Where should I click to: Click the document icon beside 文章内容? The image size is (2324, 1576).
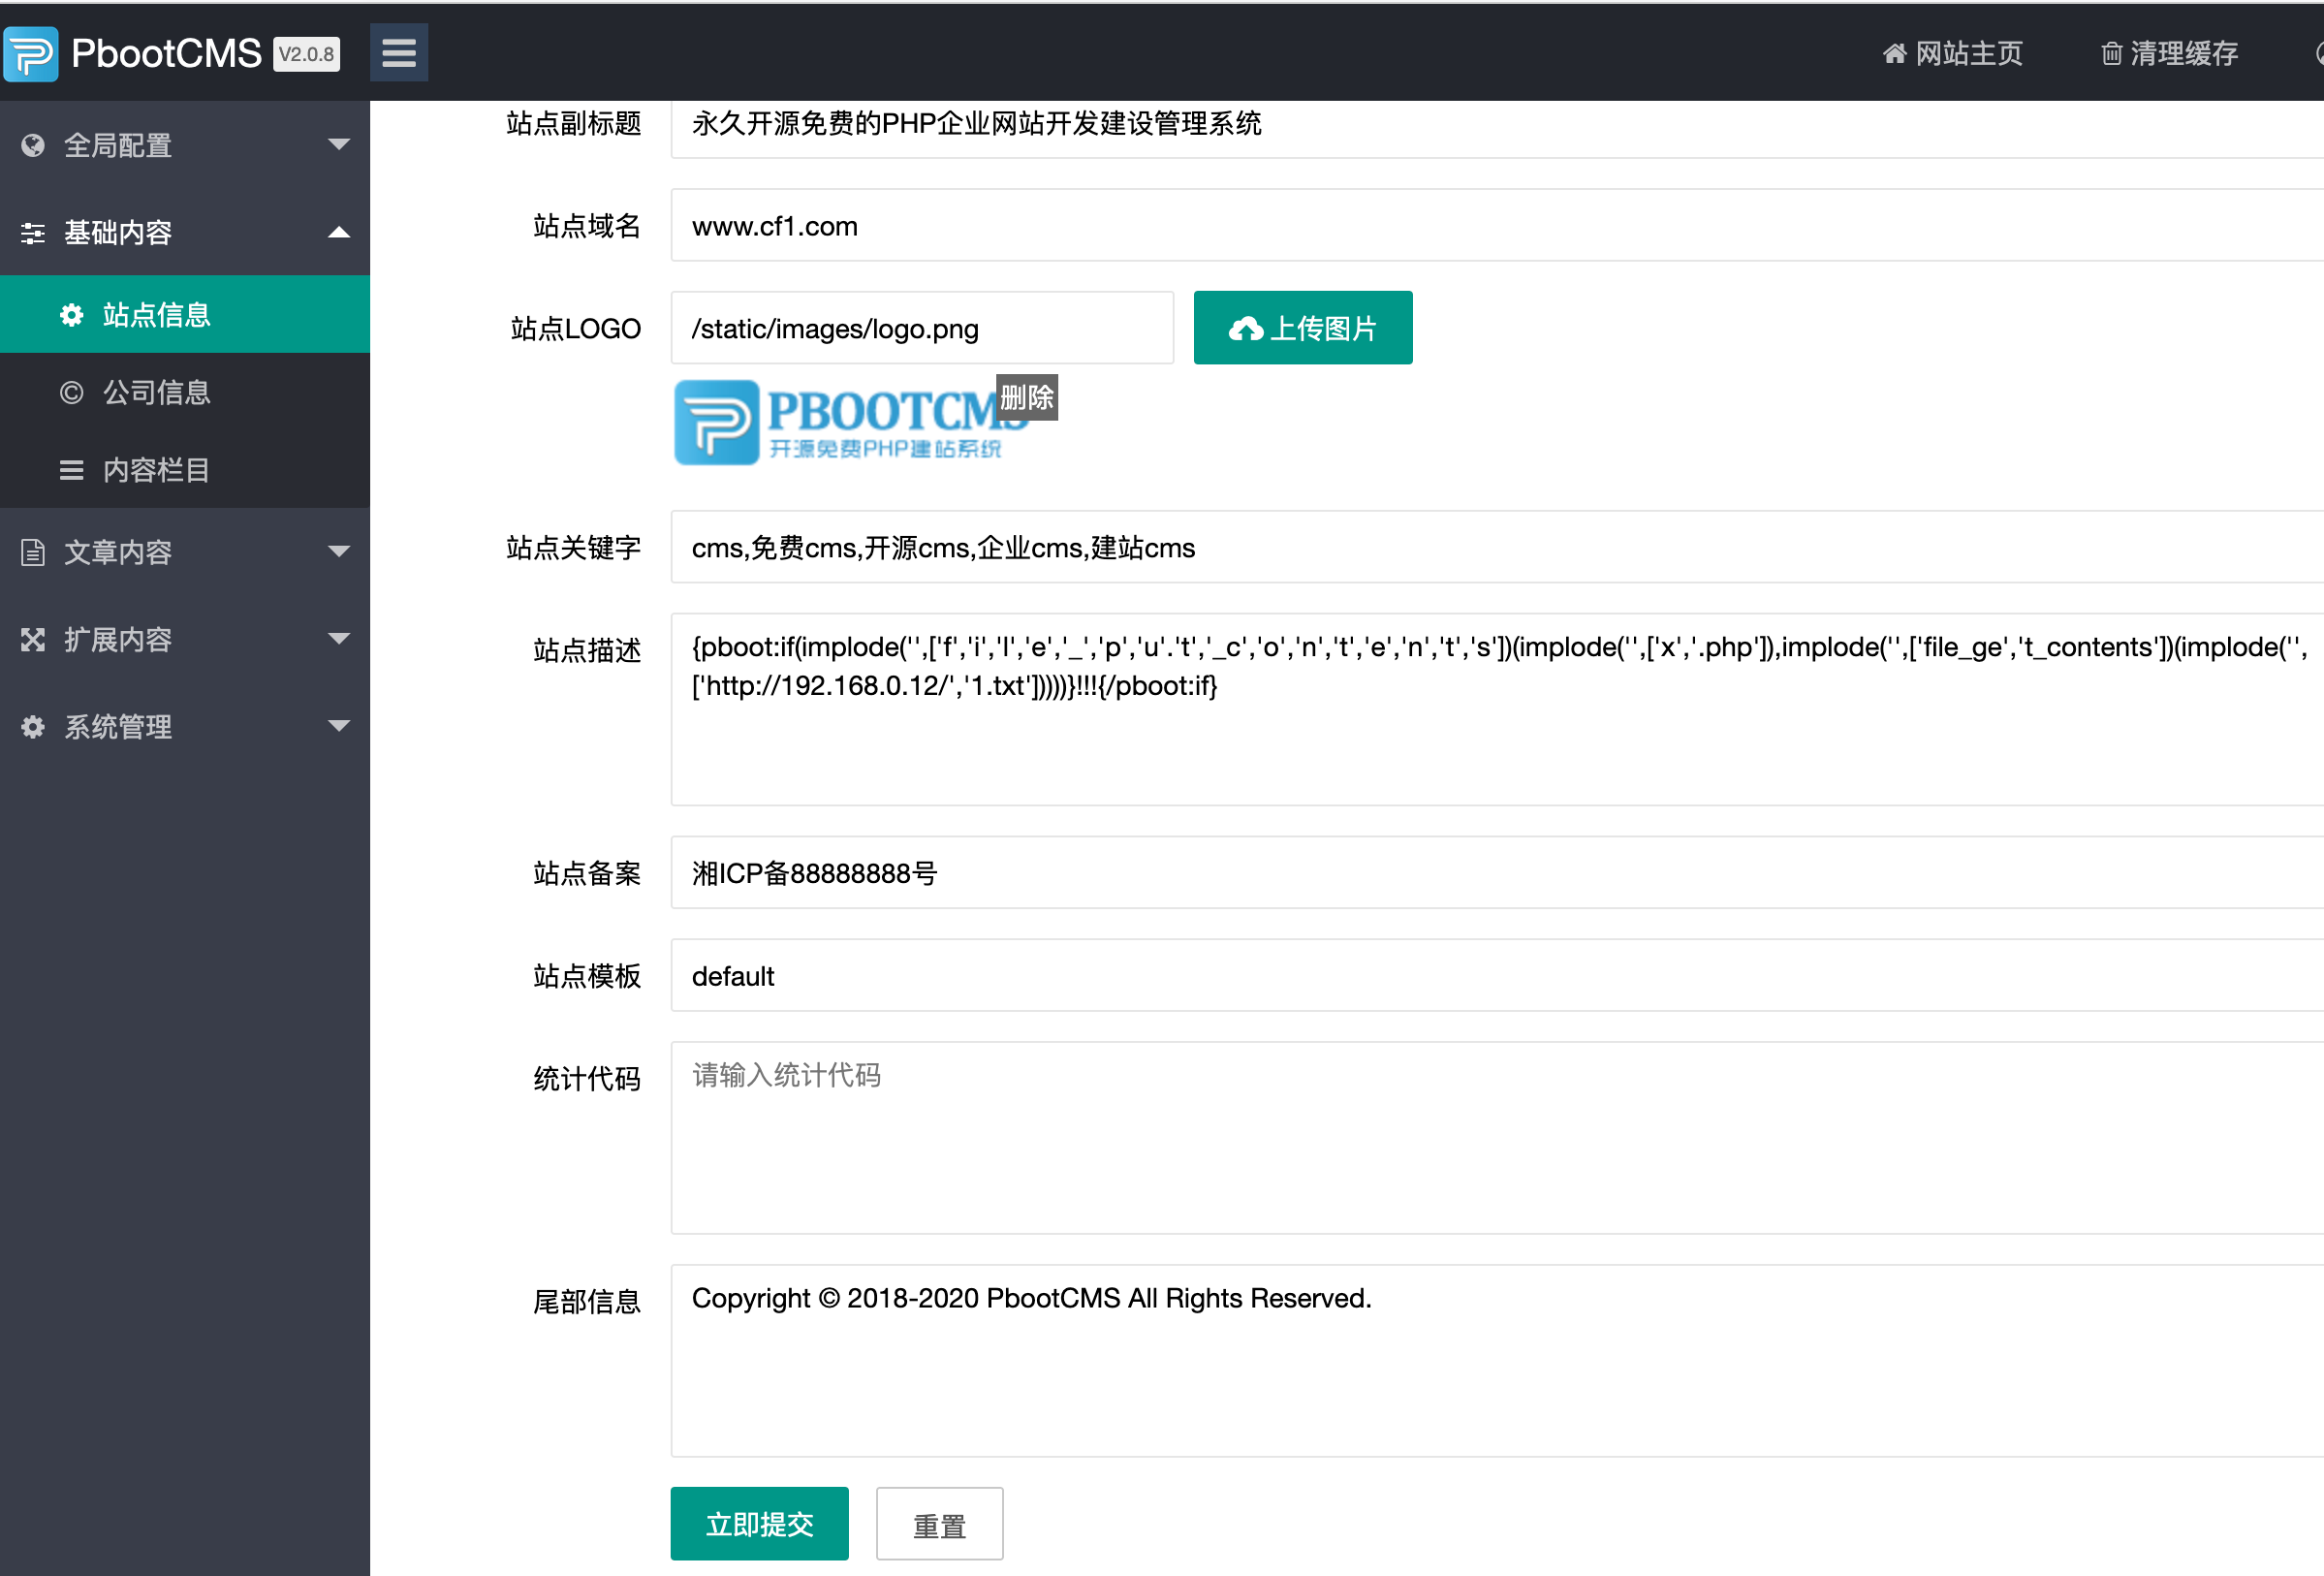(x=33, y=552)
